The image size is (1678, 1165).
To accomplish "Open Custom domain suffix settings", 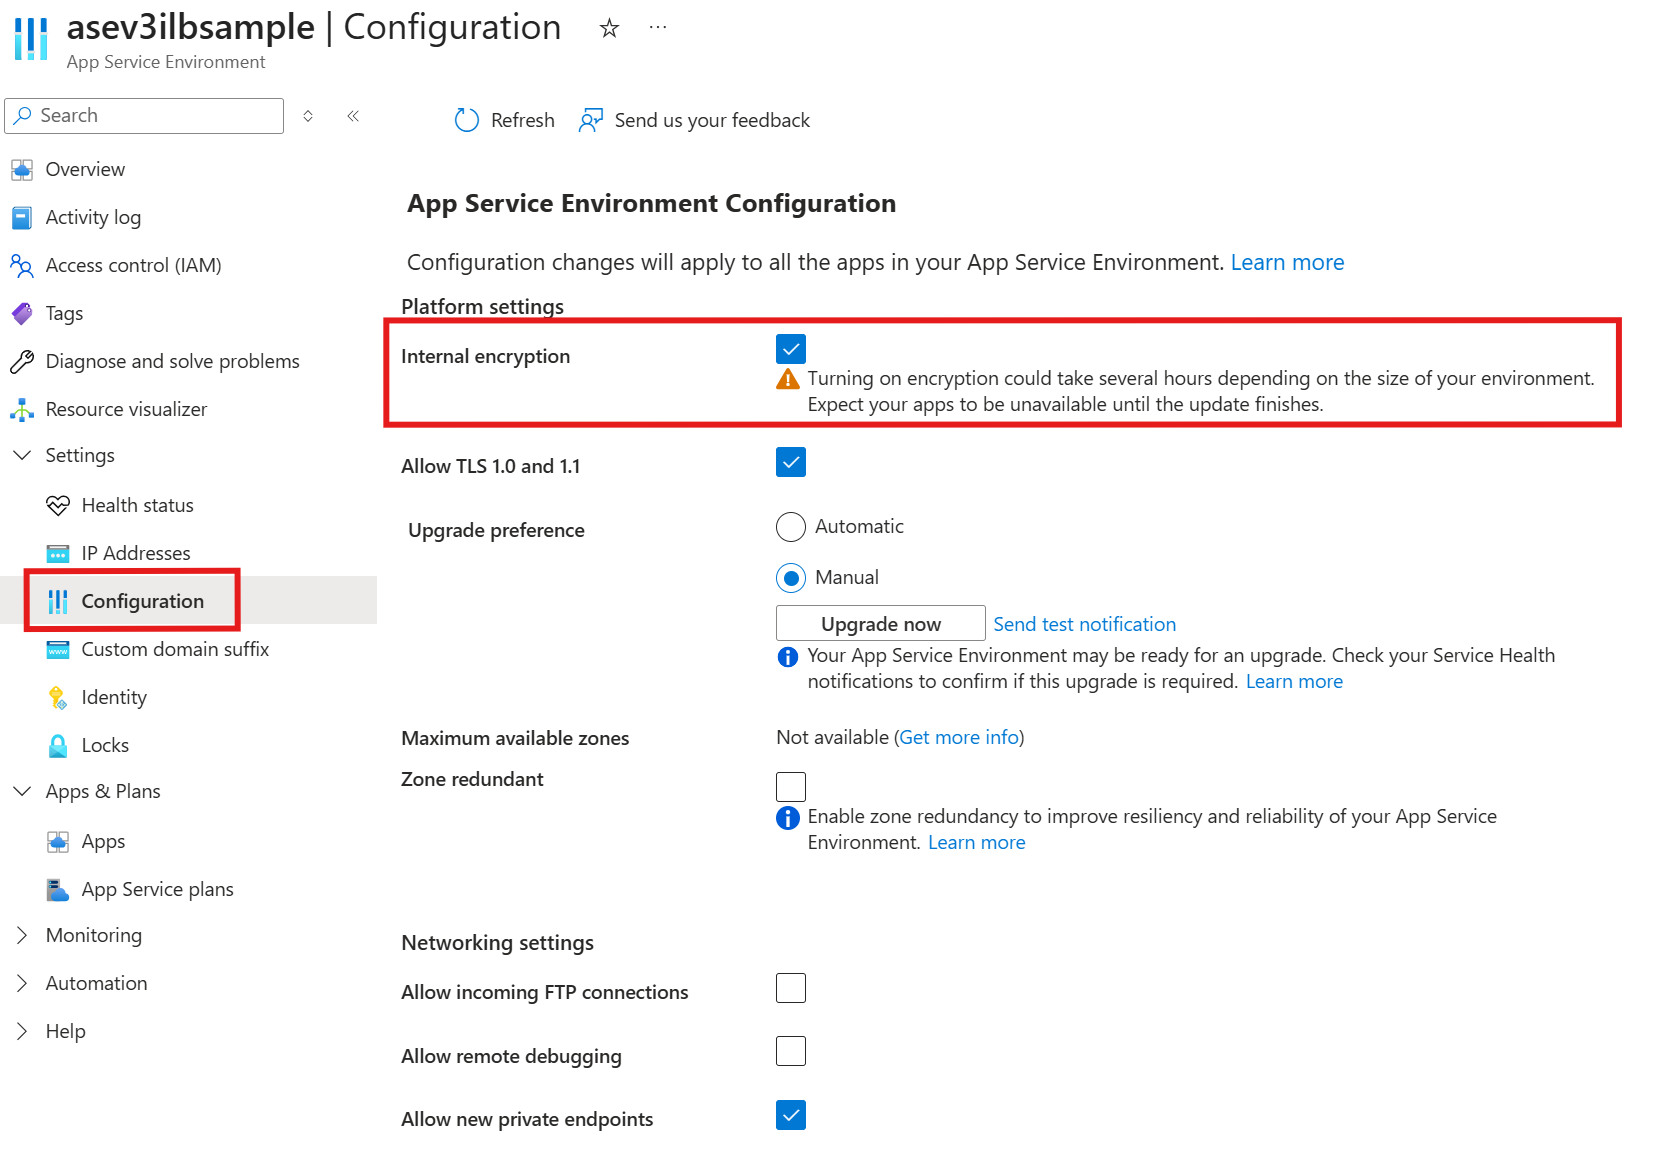I will (x=175, y=649).
